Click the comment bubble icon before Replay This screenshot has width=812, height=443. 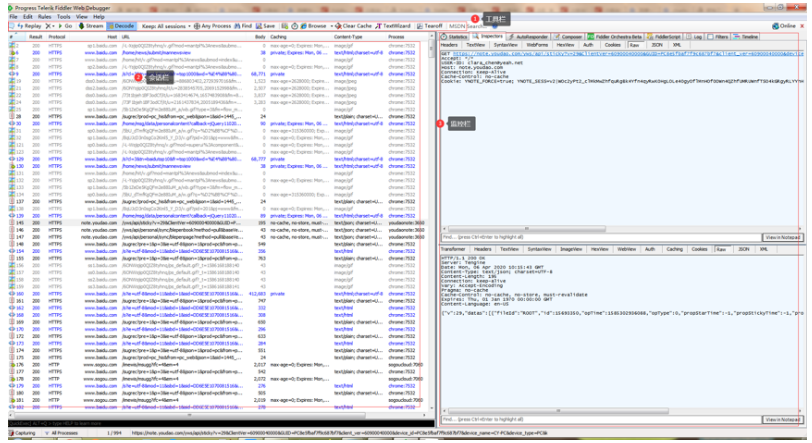coord(12,26)
